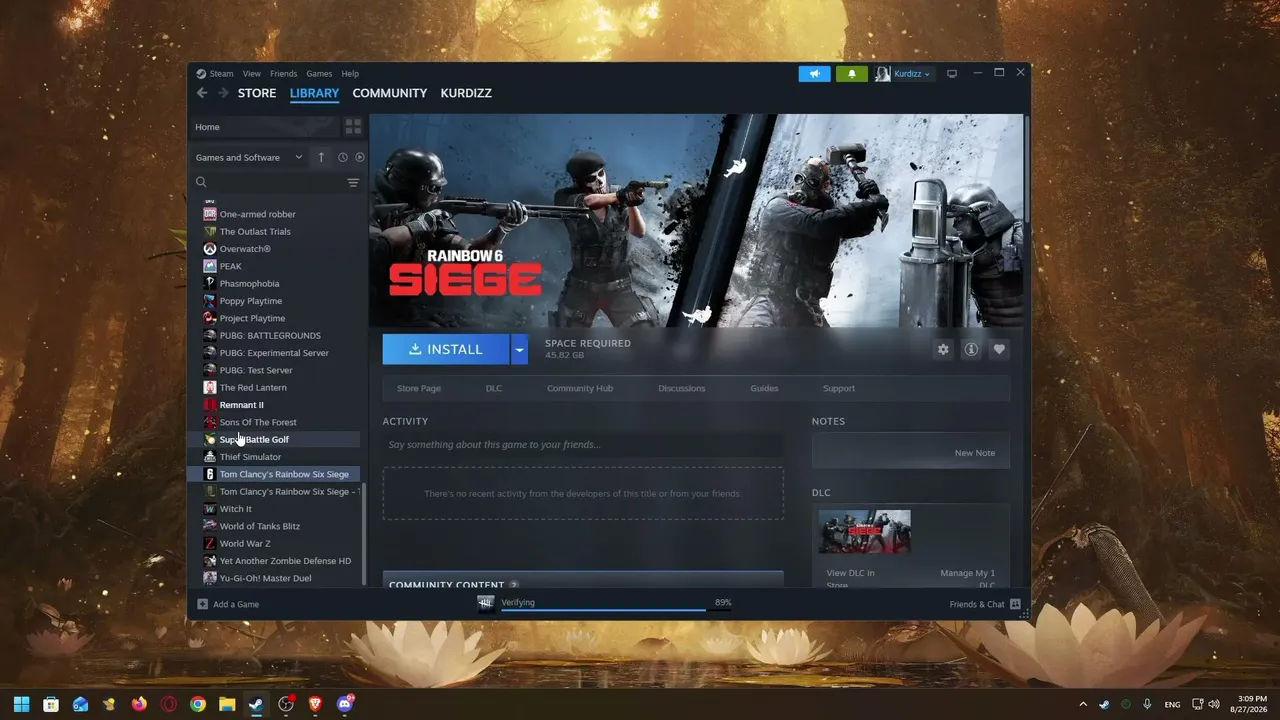The image size is (1280, 720).
Task: Open the Windows Start menu
Action: tap(22, 704)
